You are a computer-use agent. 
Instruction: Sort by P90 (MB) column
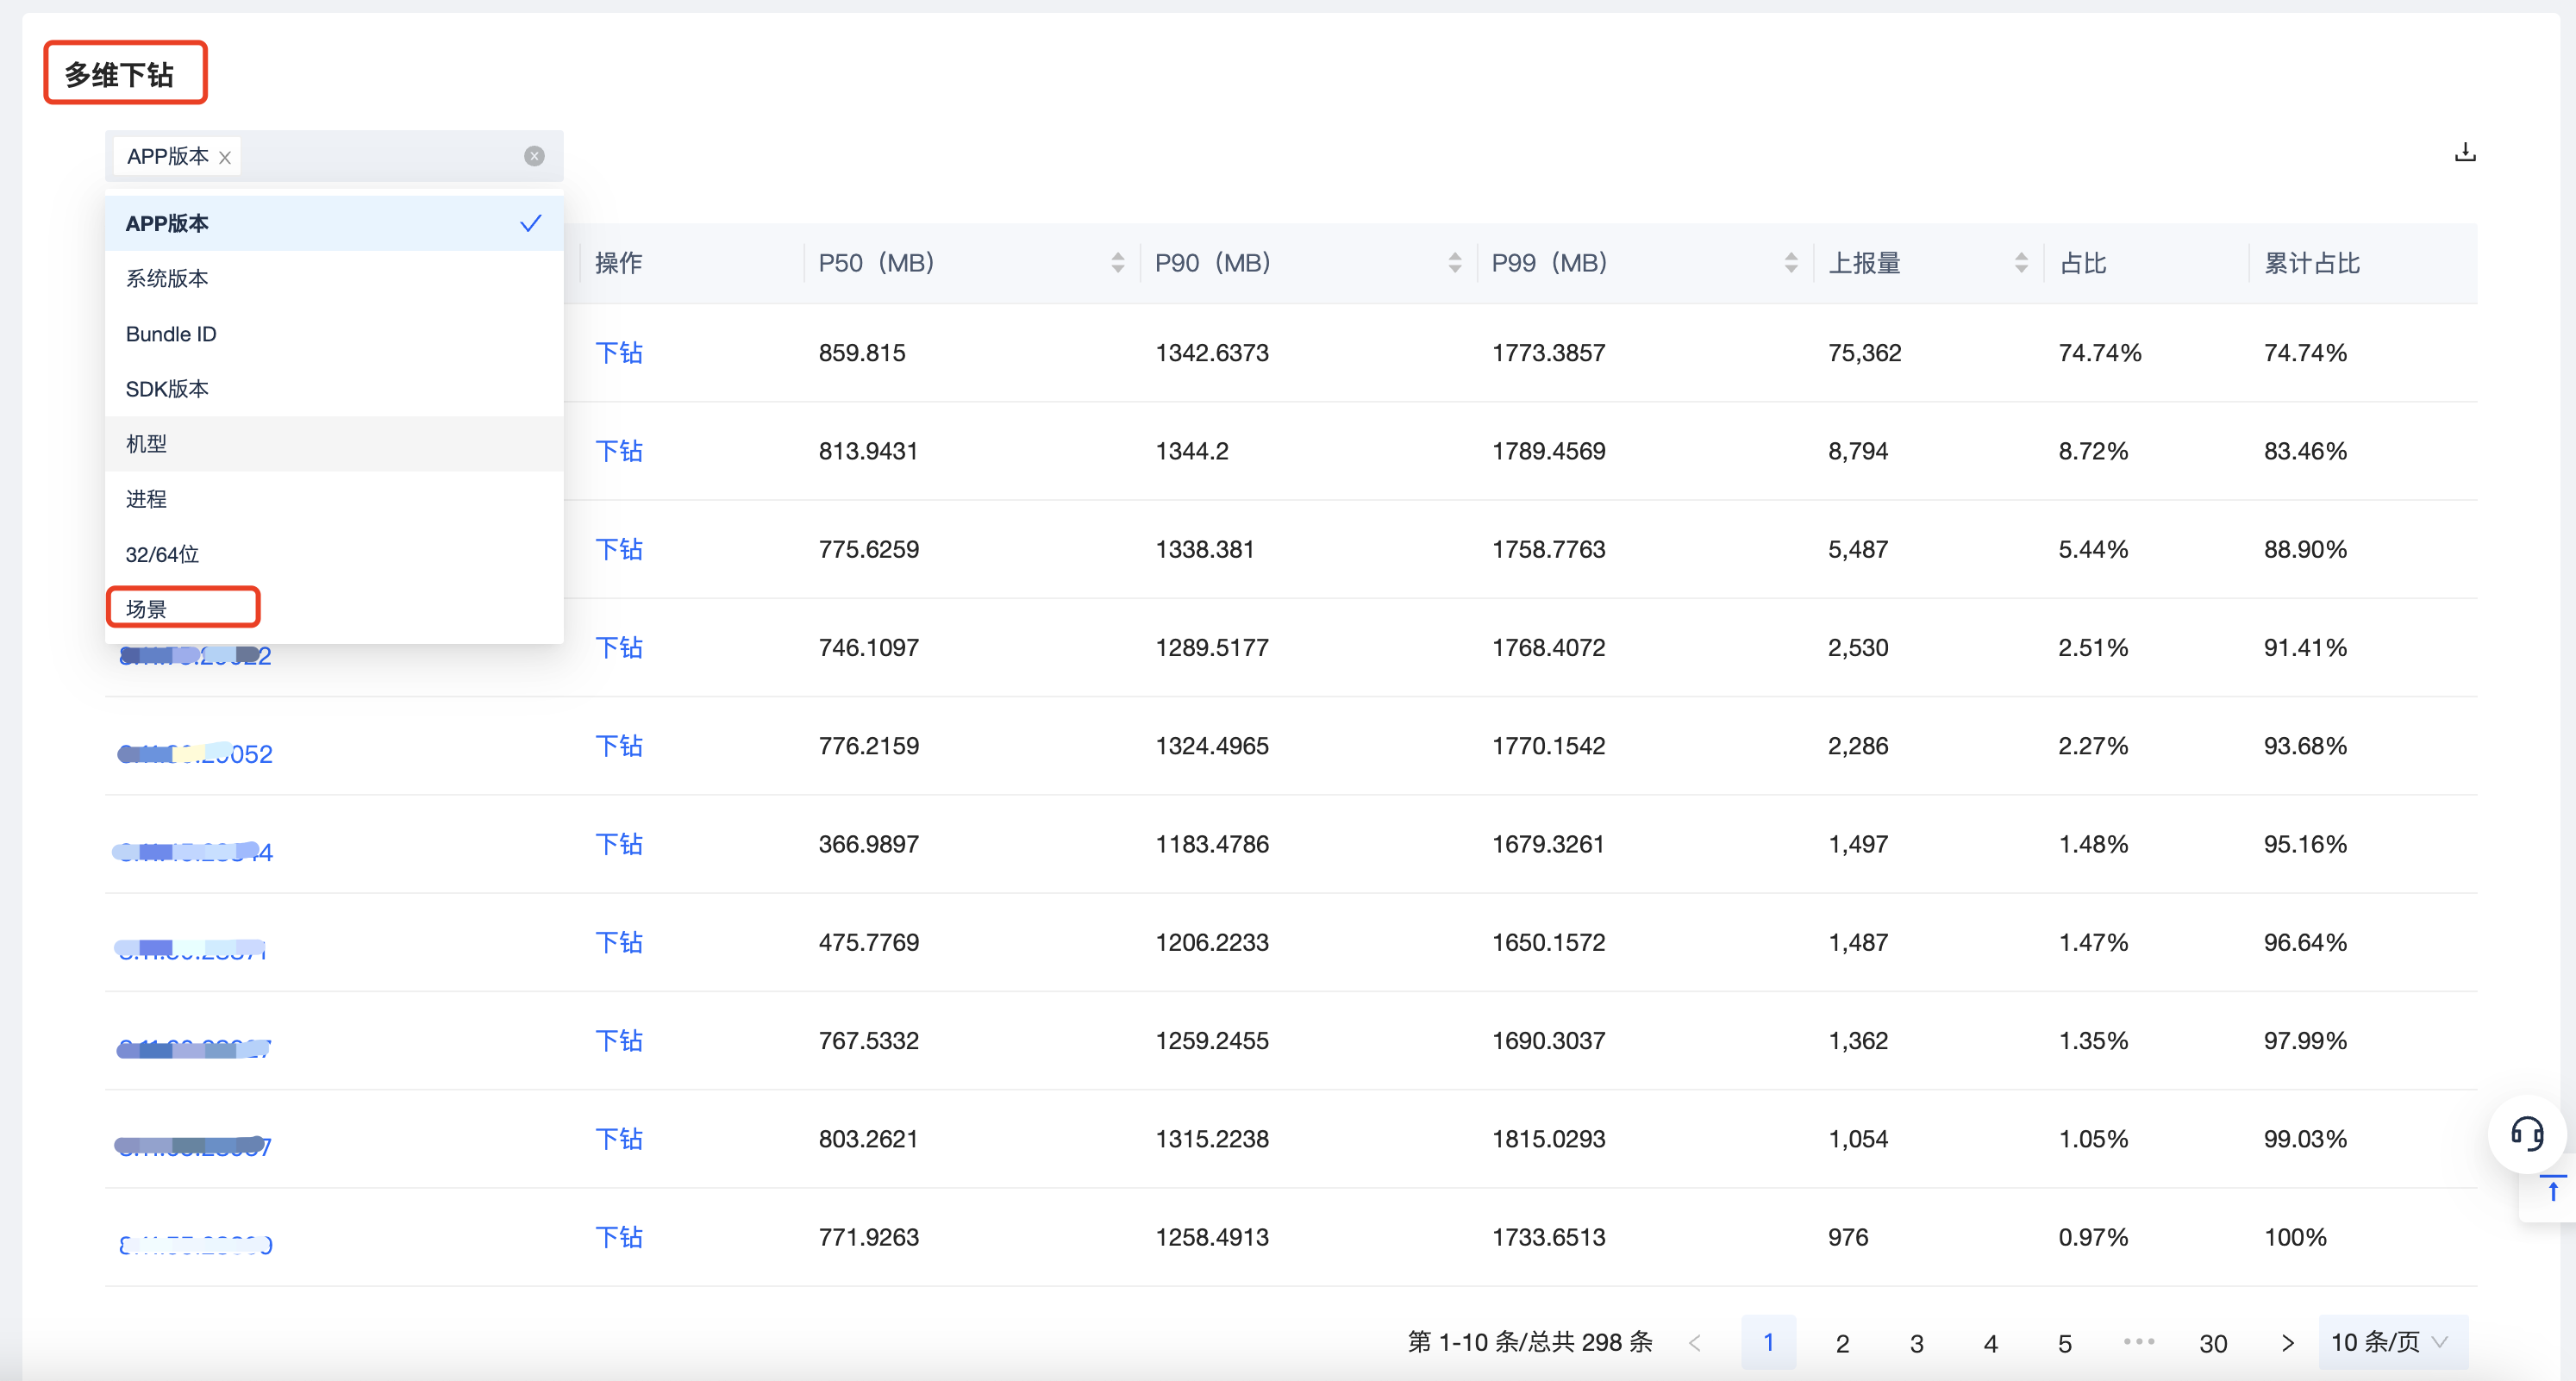[x=1454, y=263]
